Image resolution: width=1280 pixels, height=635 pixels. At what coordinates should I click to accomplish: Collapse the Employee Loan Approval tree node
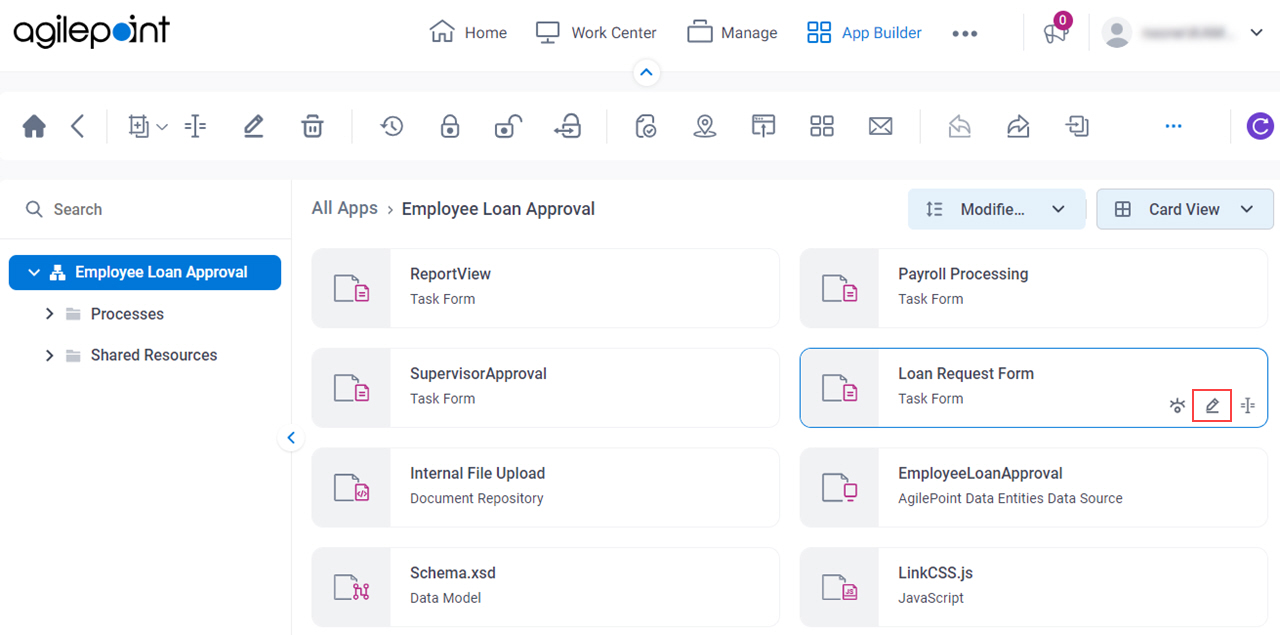34,272
